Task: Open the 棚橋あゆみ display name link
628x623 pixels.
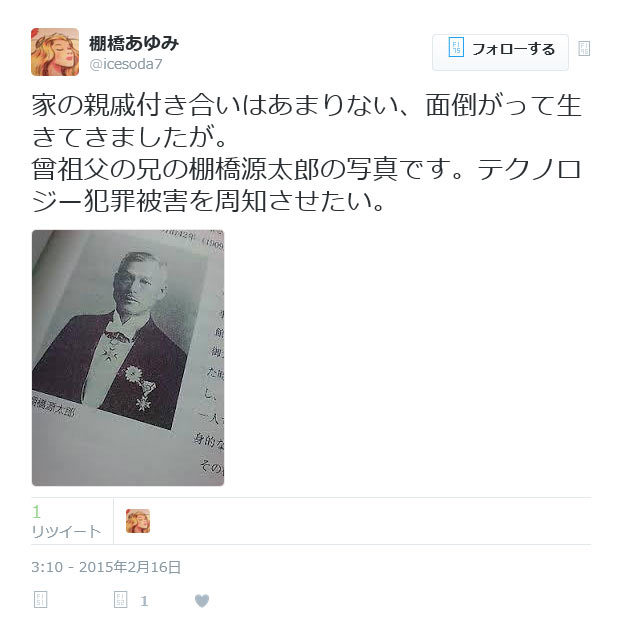Action: coord(134,43)
